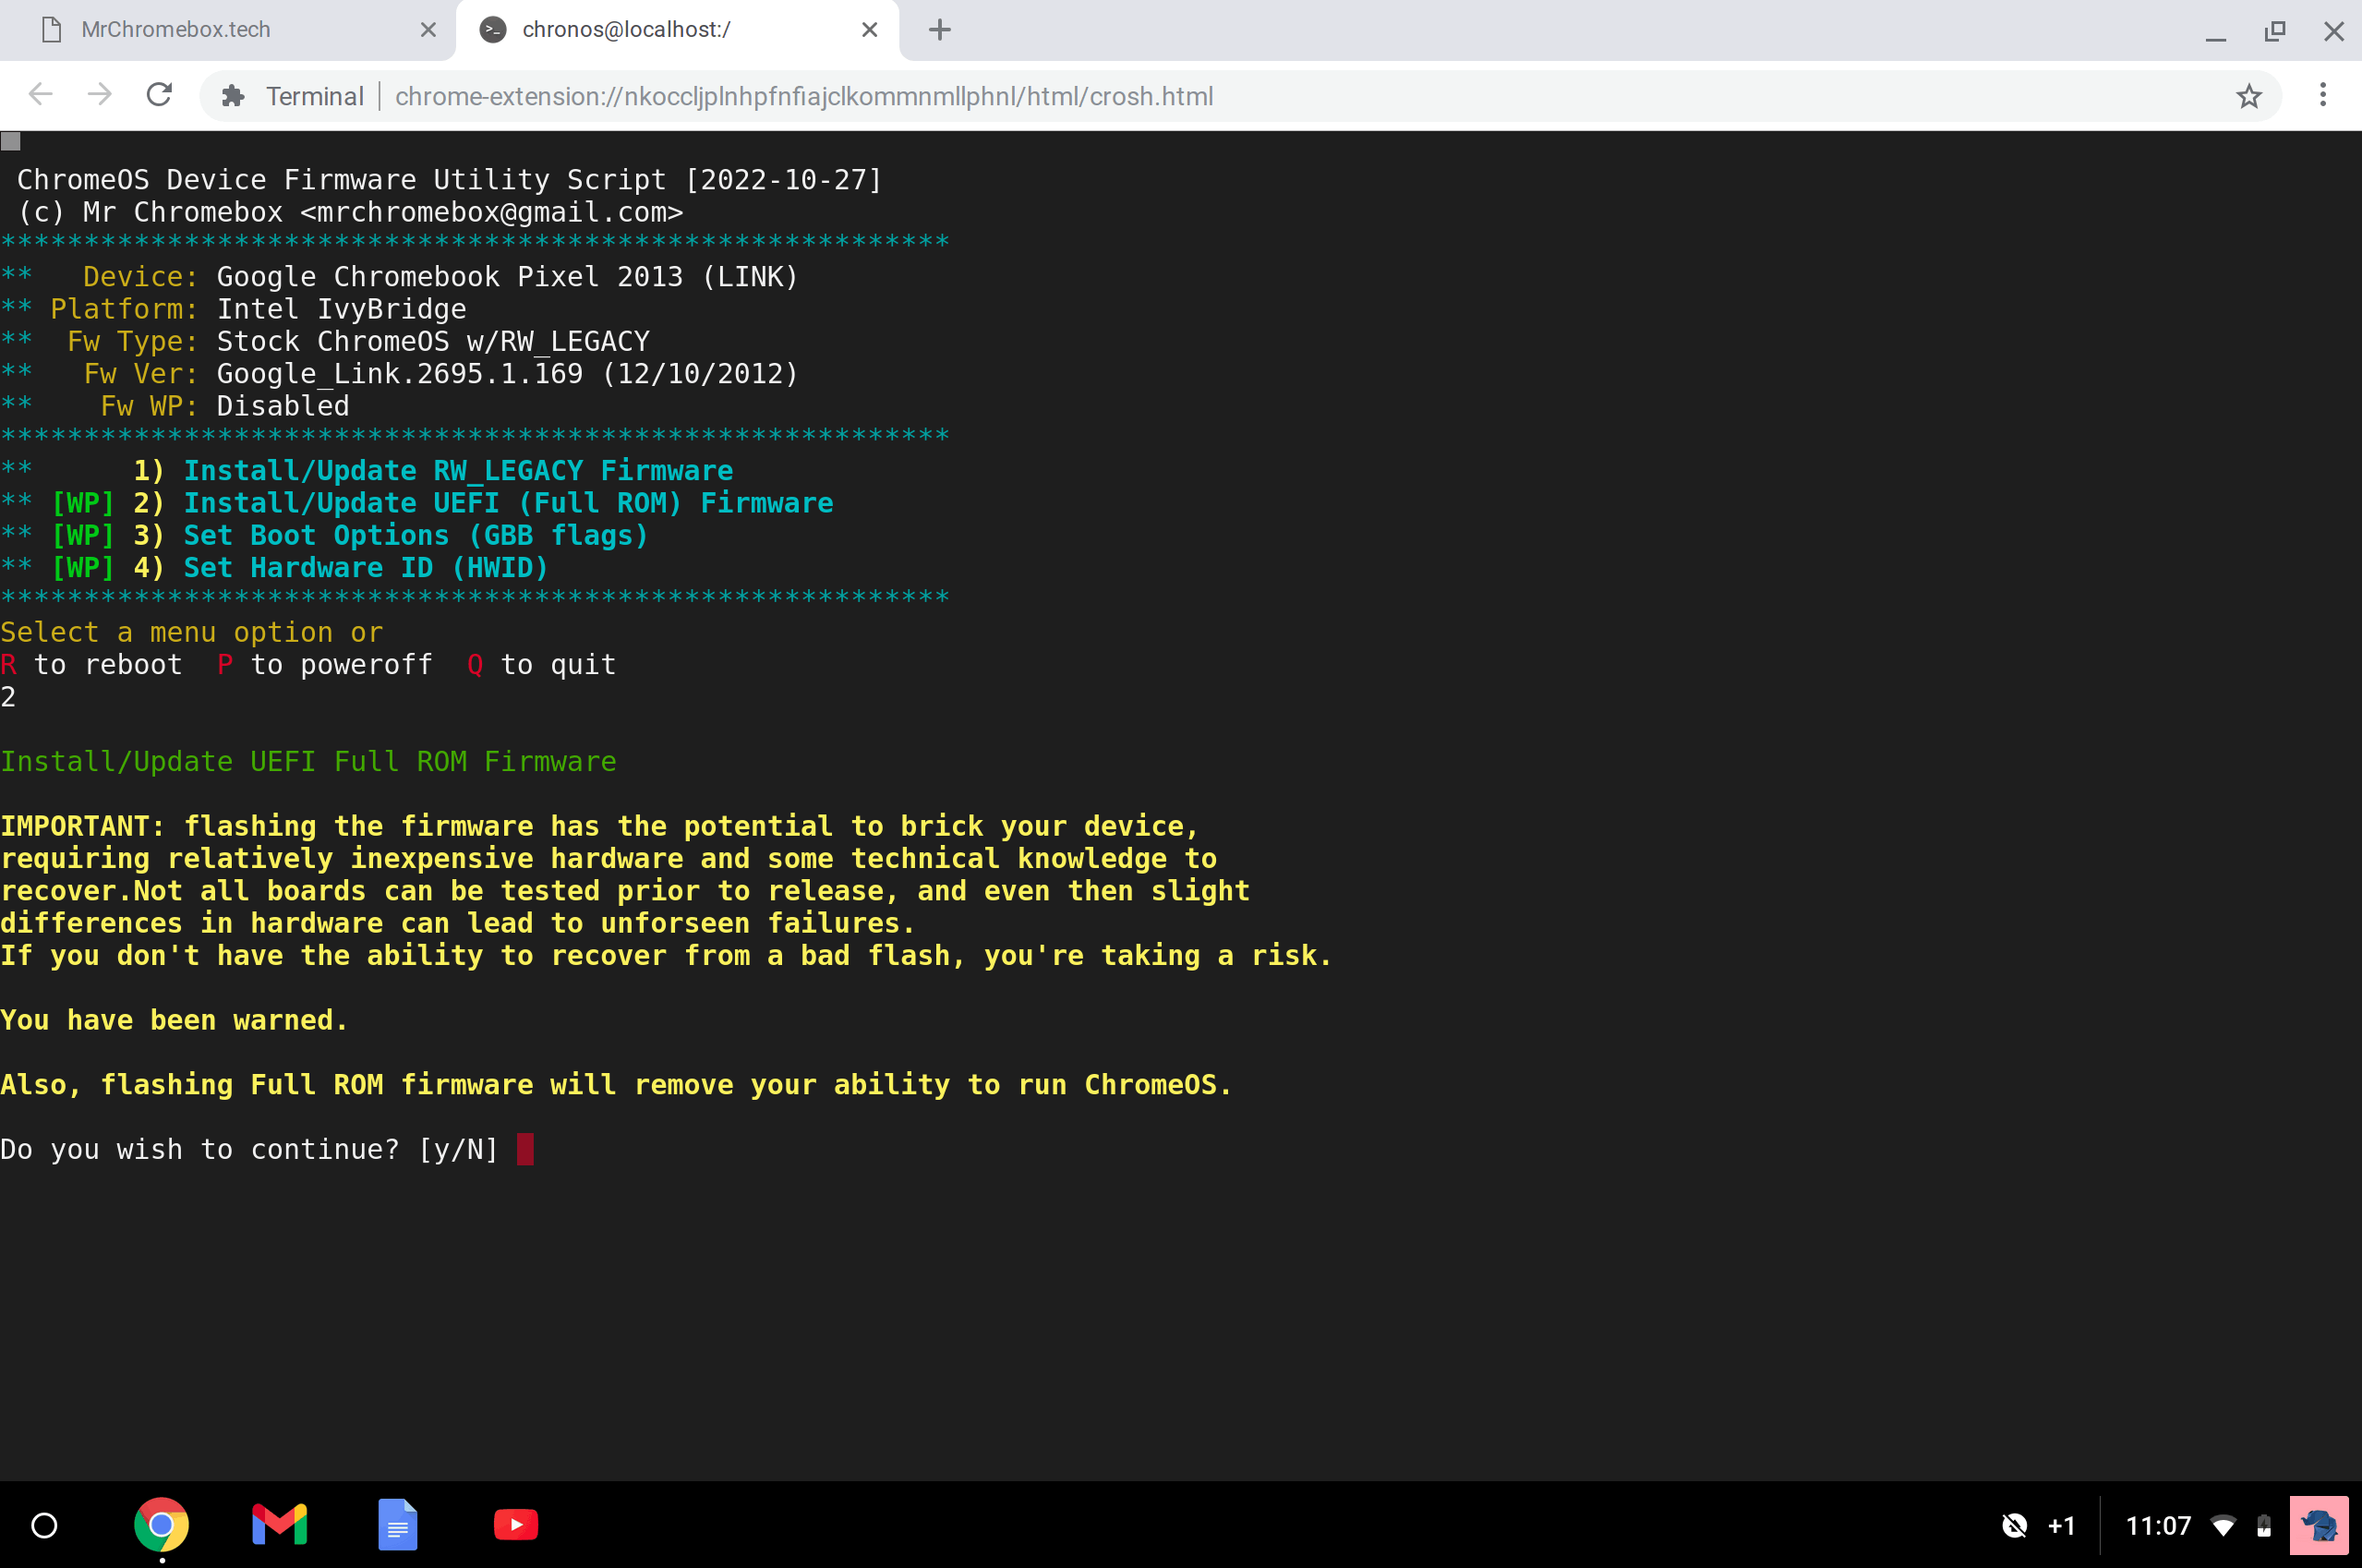The height and width of the screenshot is (1568, 2362).
Task: Bookmark this page with star icon
Action: point(2249,96)
